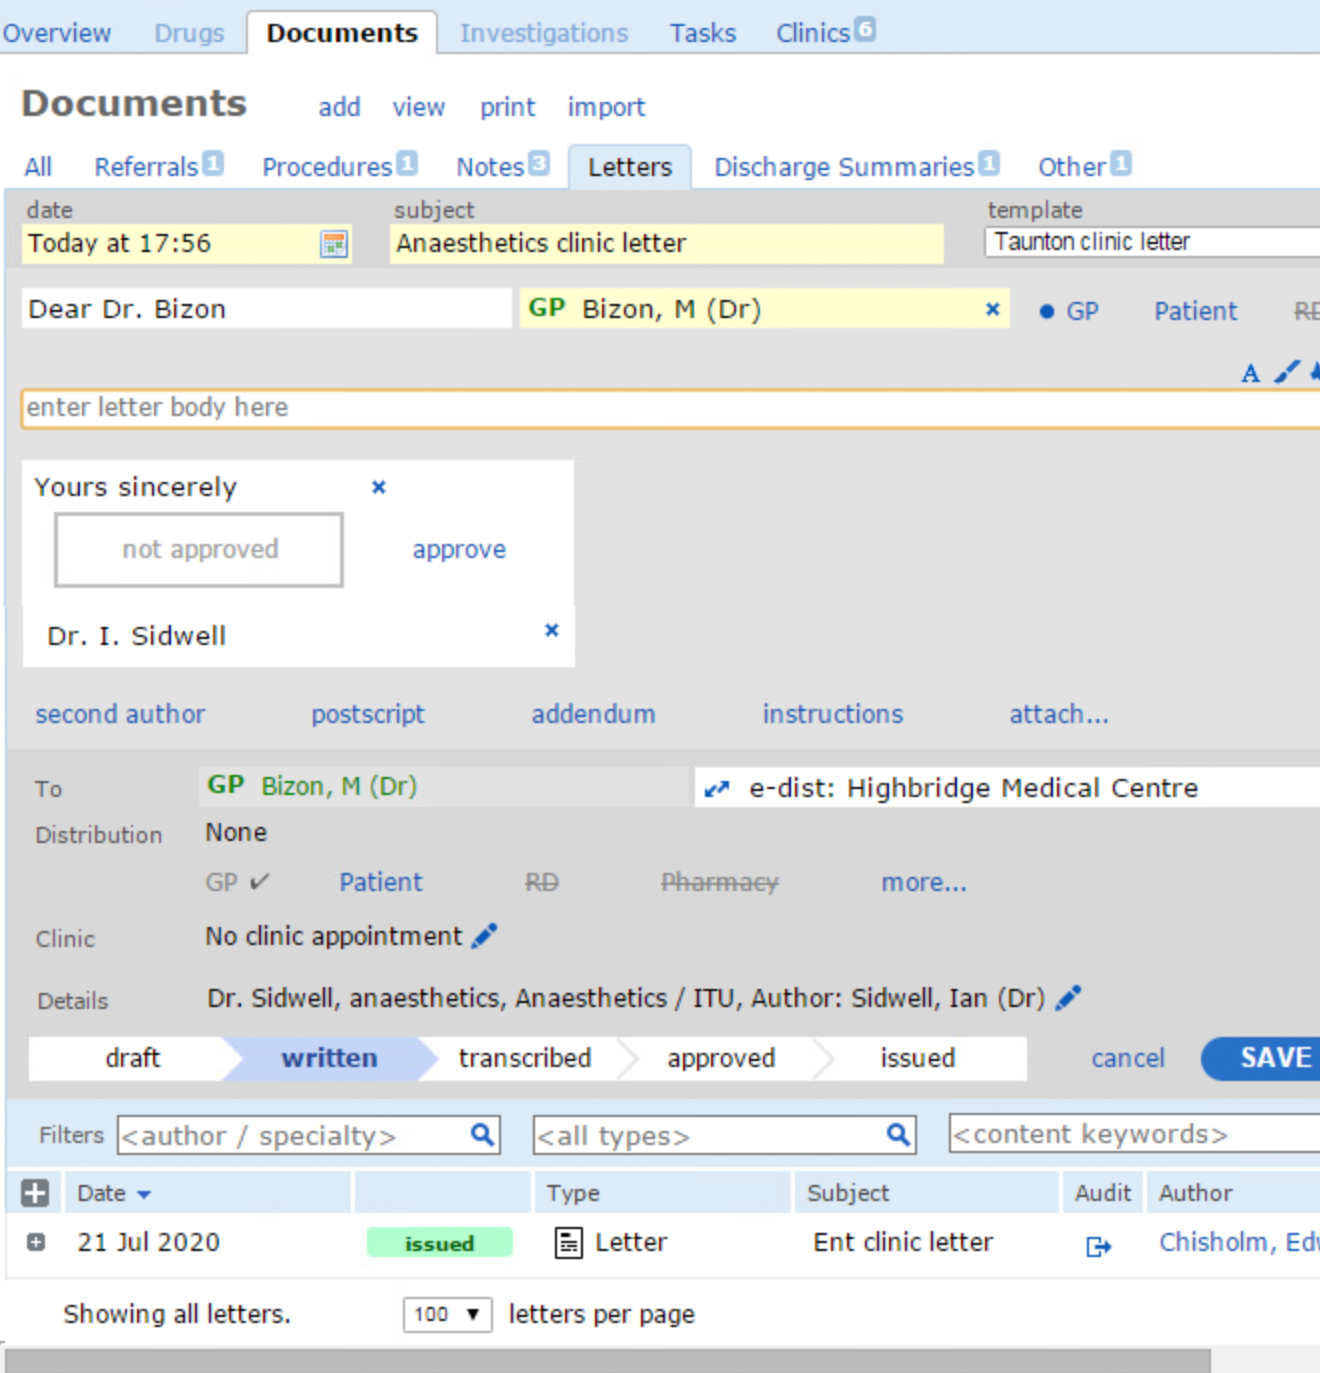Switch to the Drugs tab
The image size is (1320, 1373).
pos(189,33)
